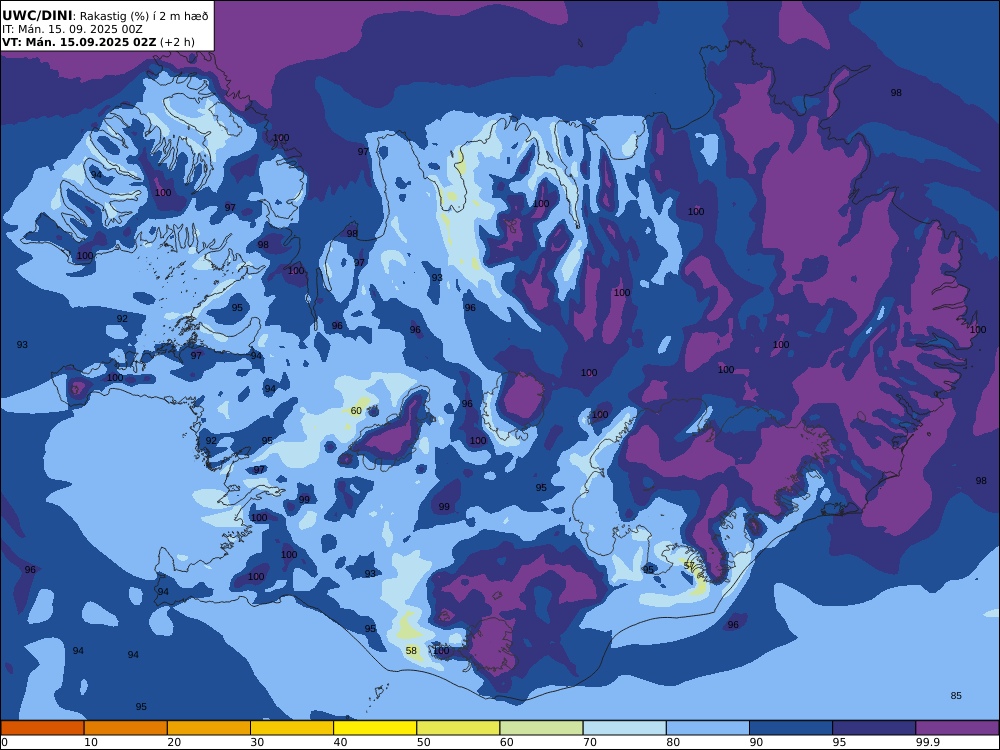Select the medium blue 90–95 legend swatch

(x=791, y=728)
